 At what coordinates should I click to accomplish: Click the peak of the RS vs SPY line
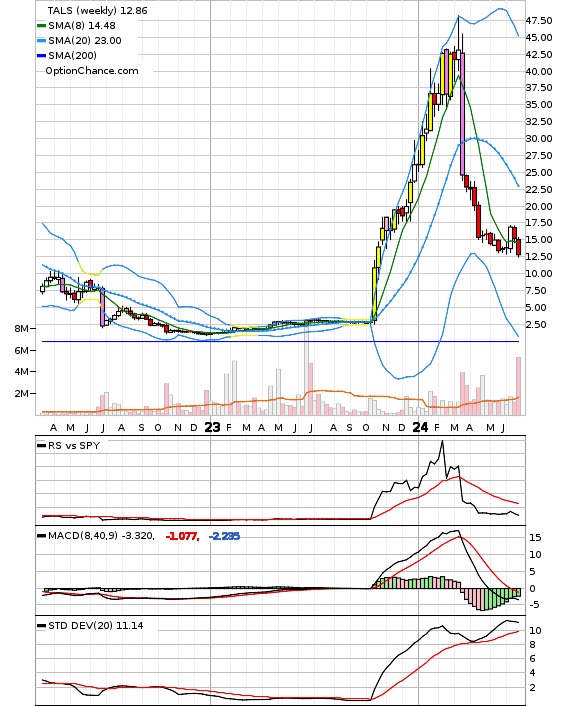pyautogui.click(x=442, y=441)
